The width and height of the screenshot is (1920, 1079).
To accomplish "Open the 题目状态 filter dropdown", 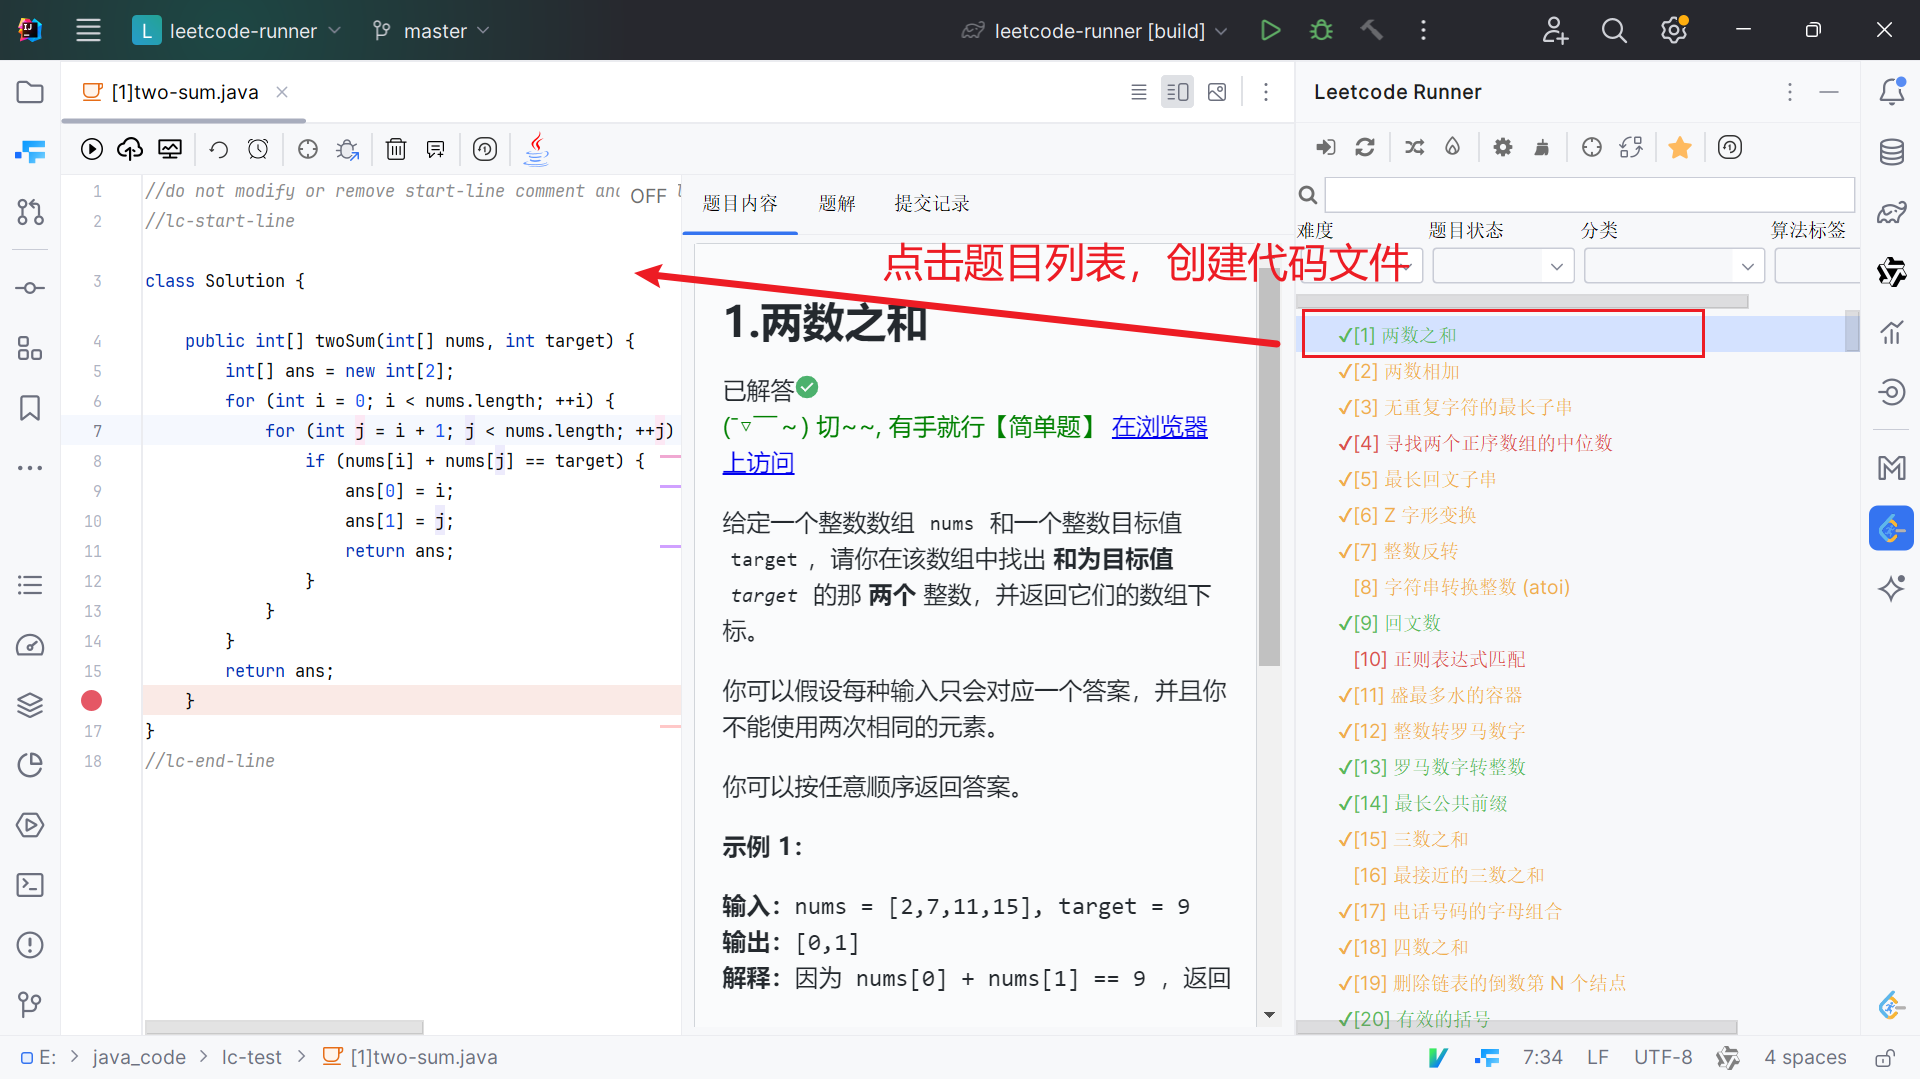I will (1503, 266).
